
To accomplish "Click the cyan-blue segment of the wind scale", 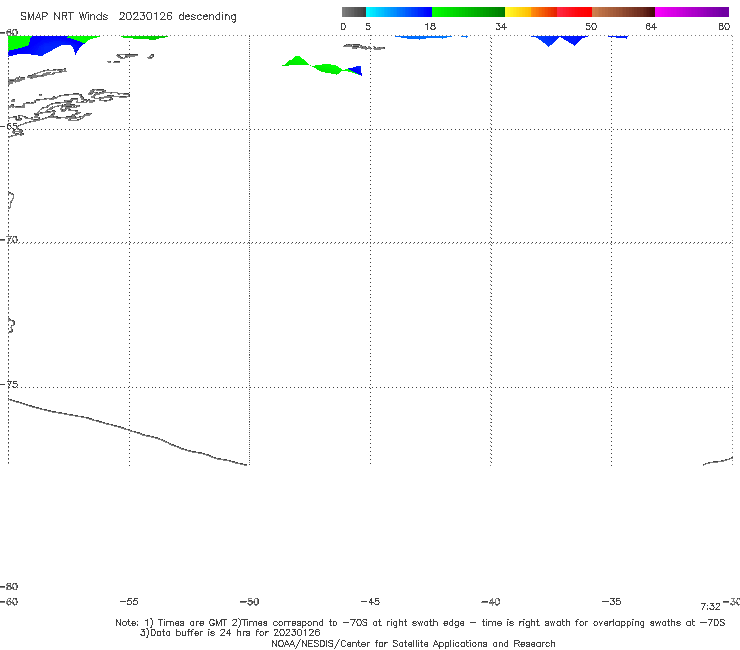I will (x=399, y=12).
